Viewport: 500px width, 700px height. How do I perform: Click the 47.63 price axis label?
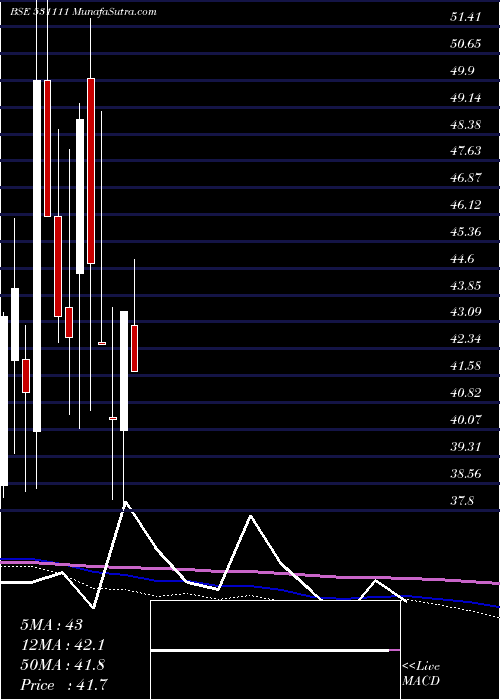pyautogui.click(x=466, y=151)
